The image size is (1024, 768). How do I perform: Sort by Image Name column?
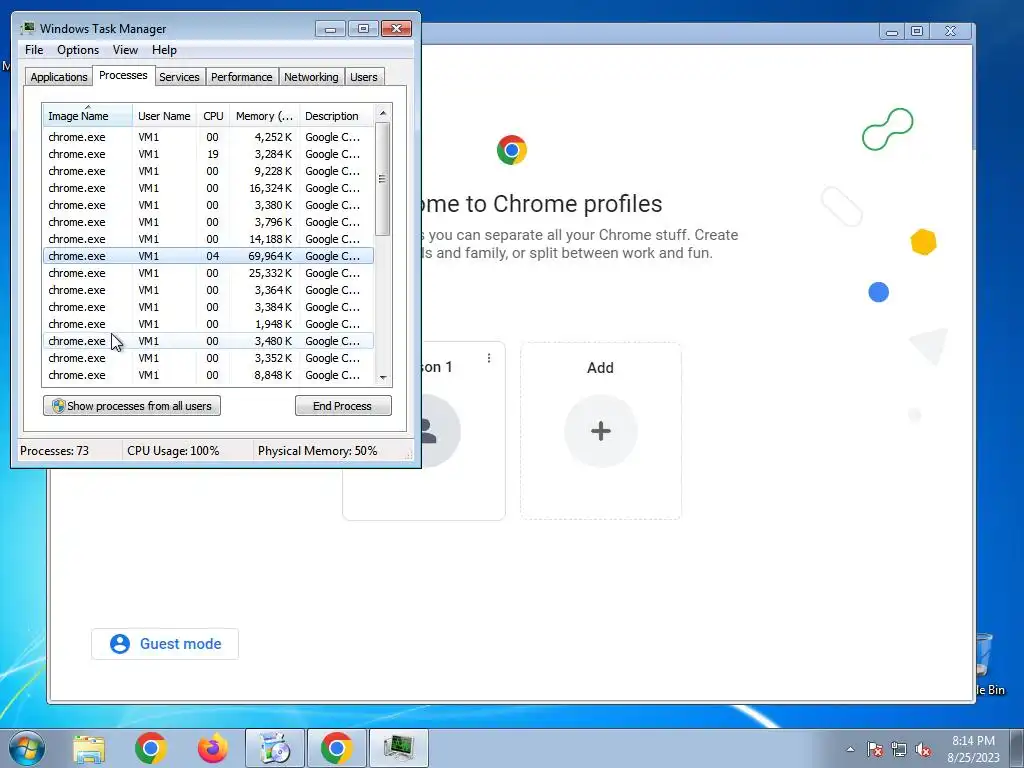(x=88, y=116)
